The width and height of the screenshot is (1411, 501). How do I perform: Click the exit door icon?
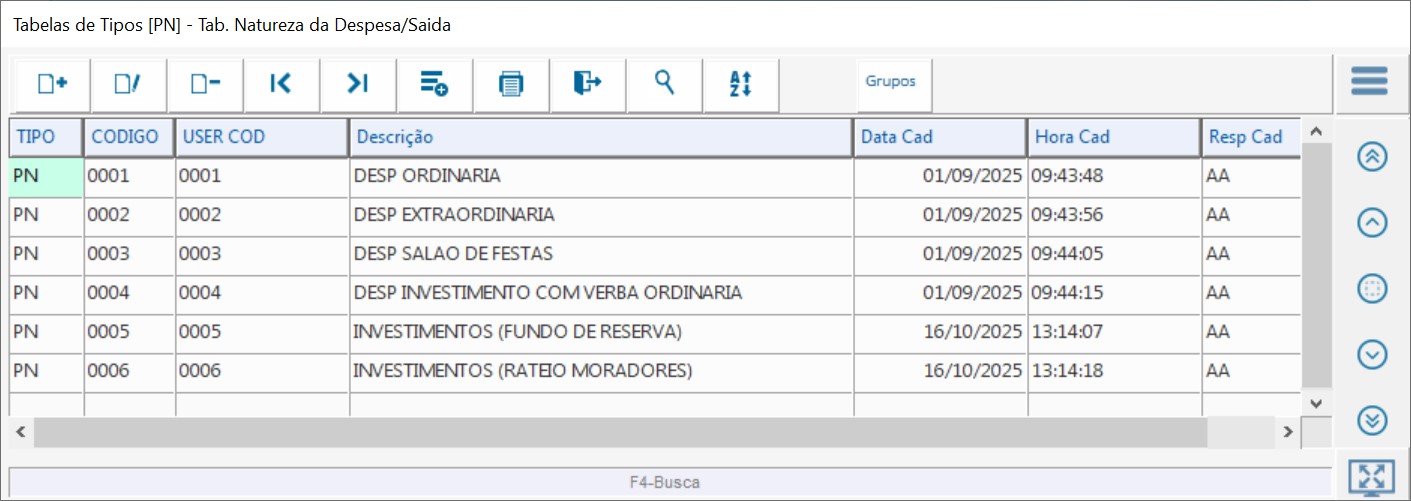[x=587, y=84]
